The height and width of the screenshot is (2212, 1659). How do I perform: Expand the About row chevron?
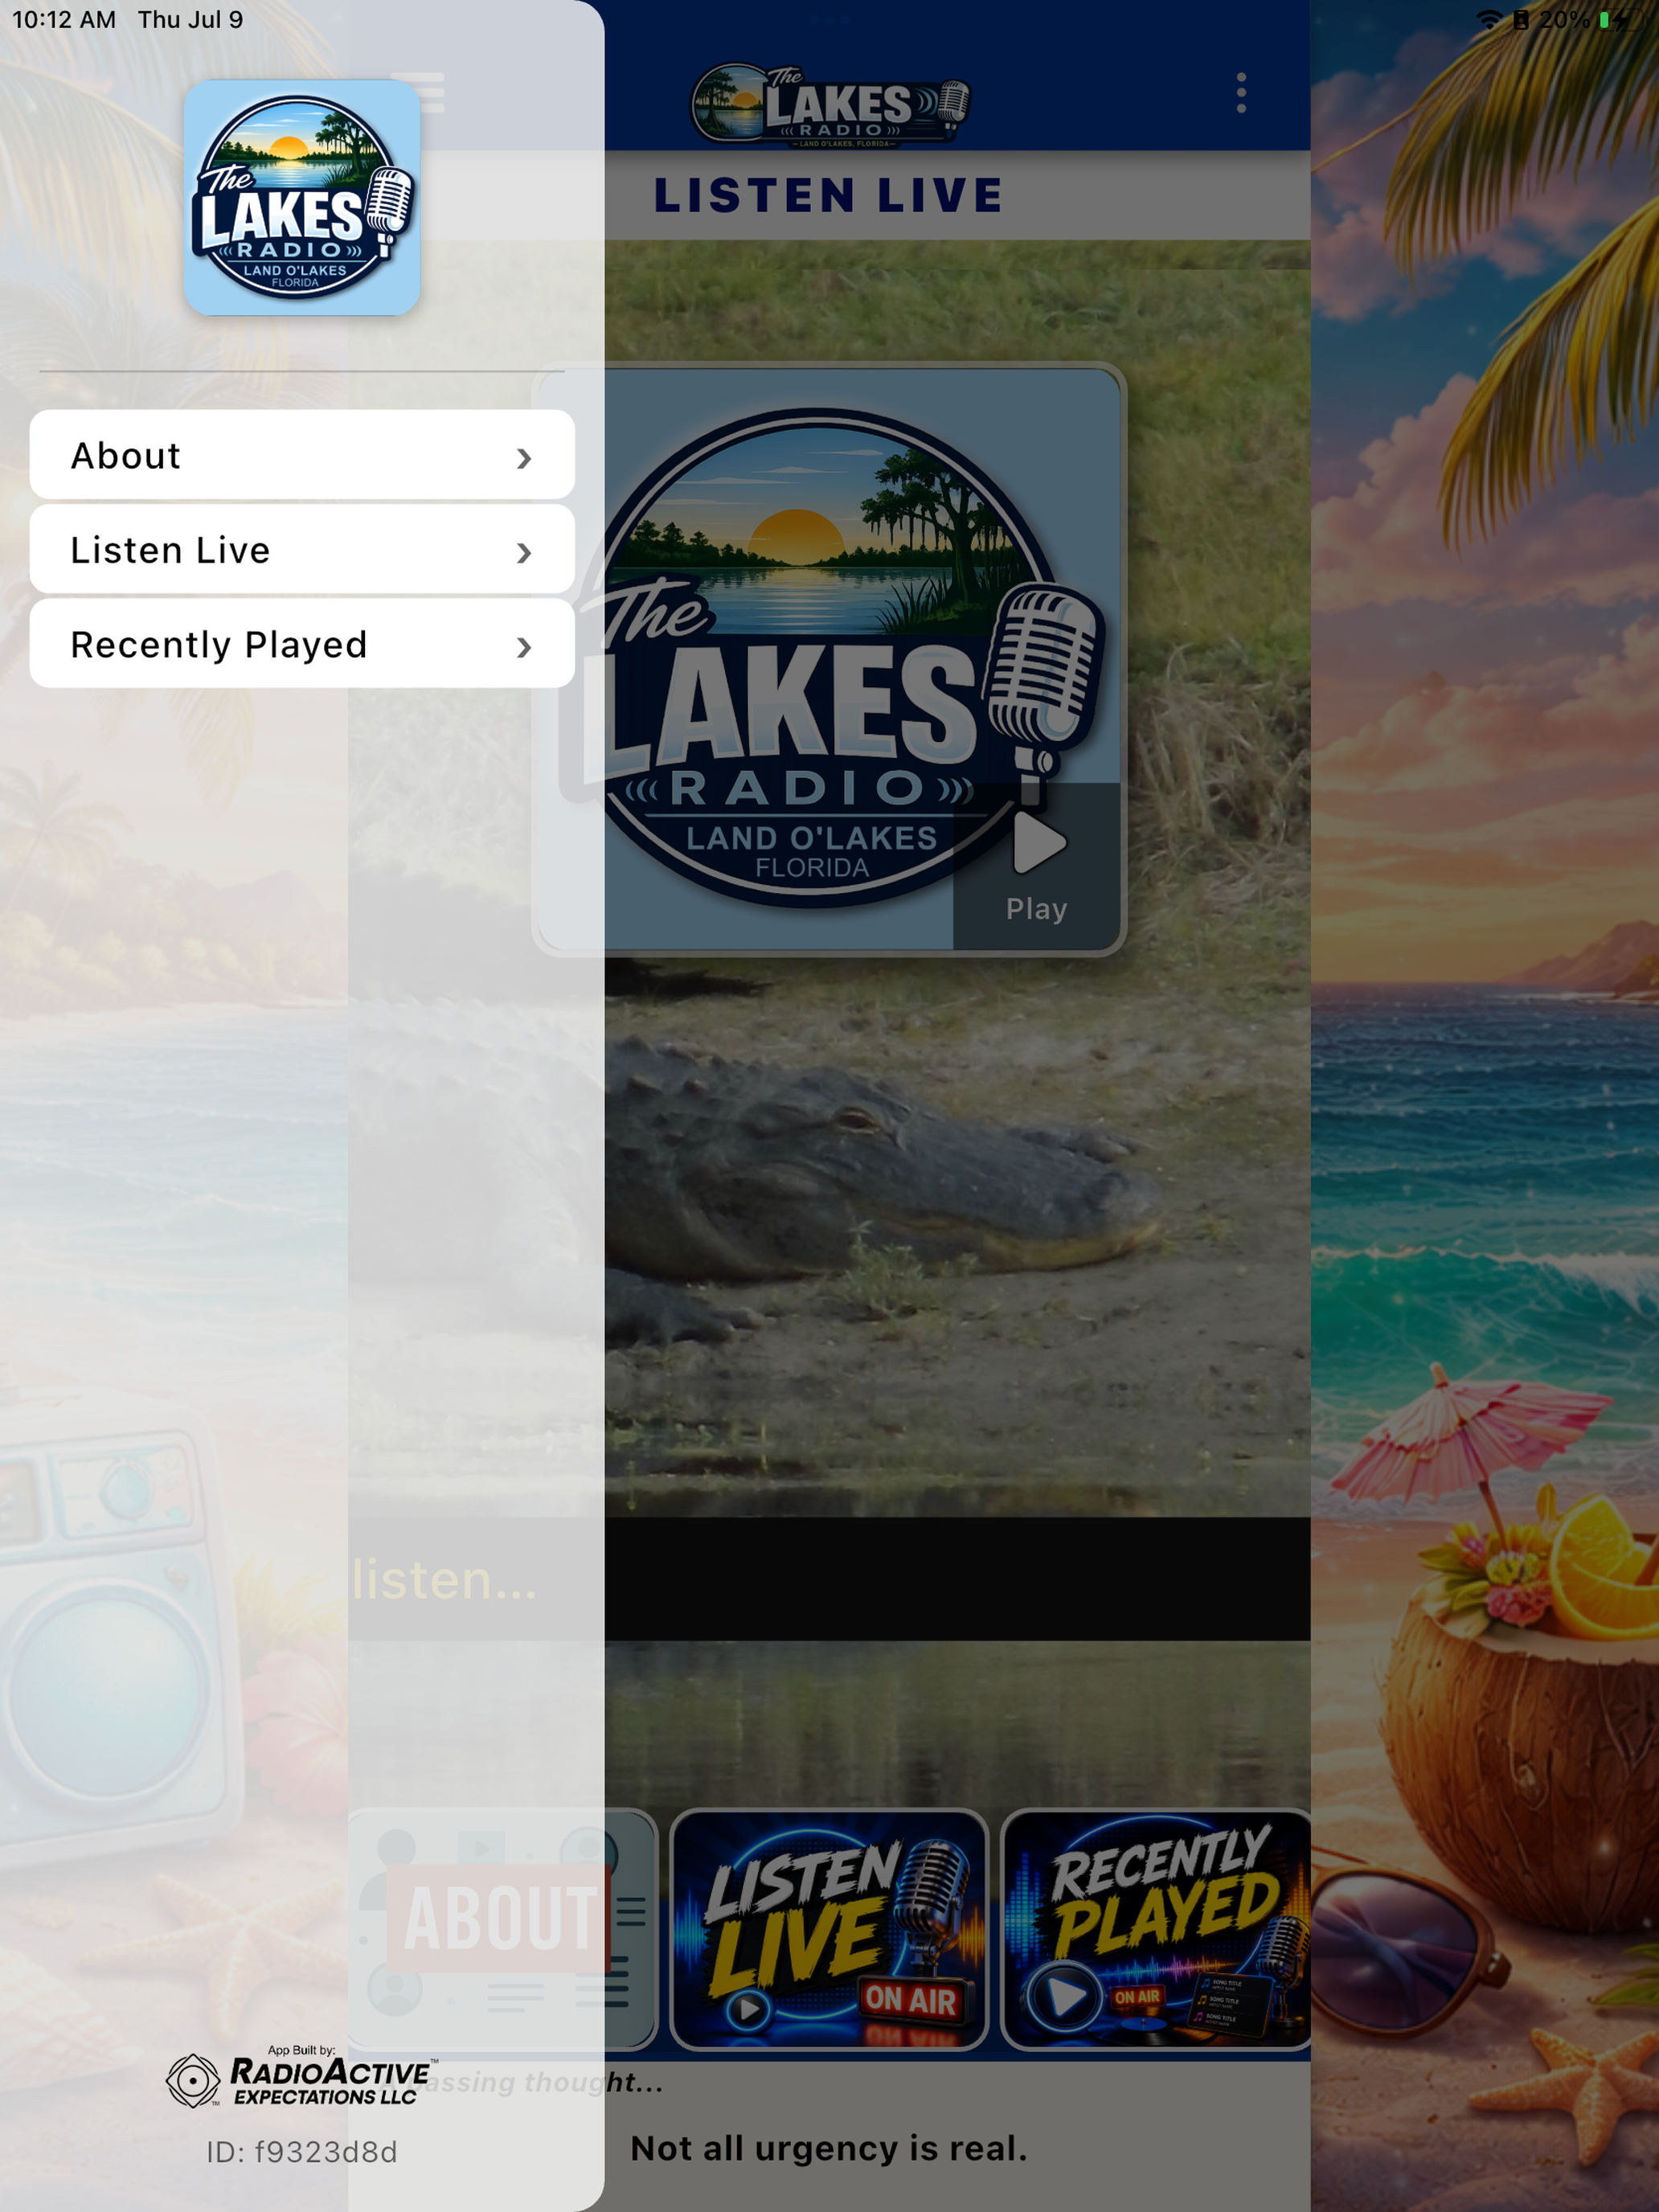[x=524, y=458]
